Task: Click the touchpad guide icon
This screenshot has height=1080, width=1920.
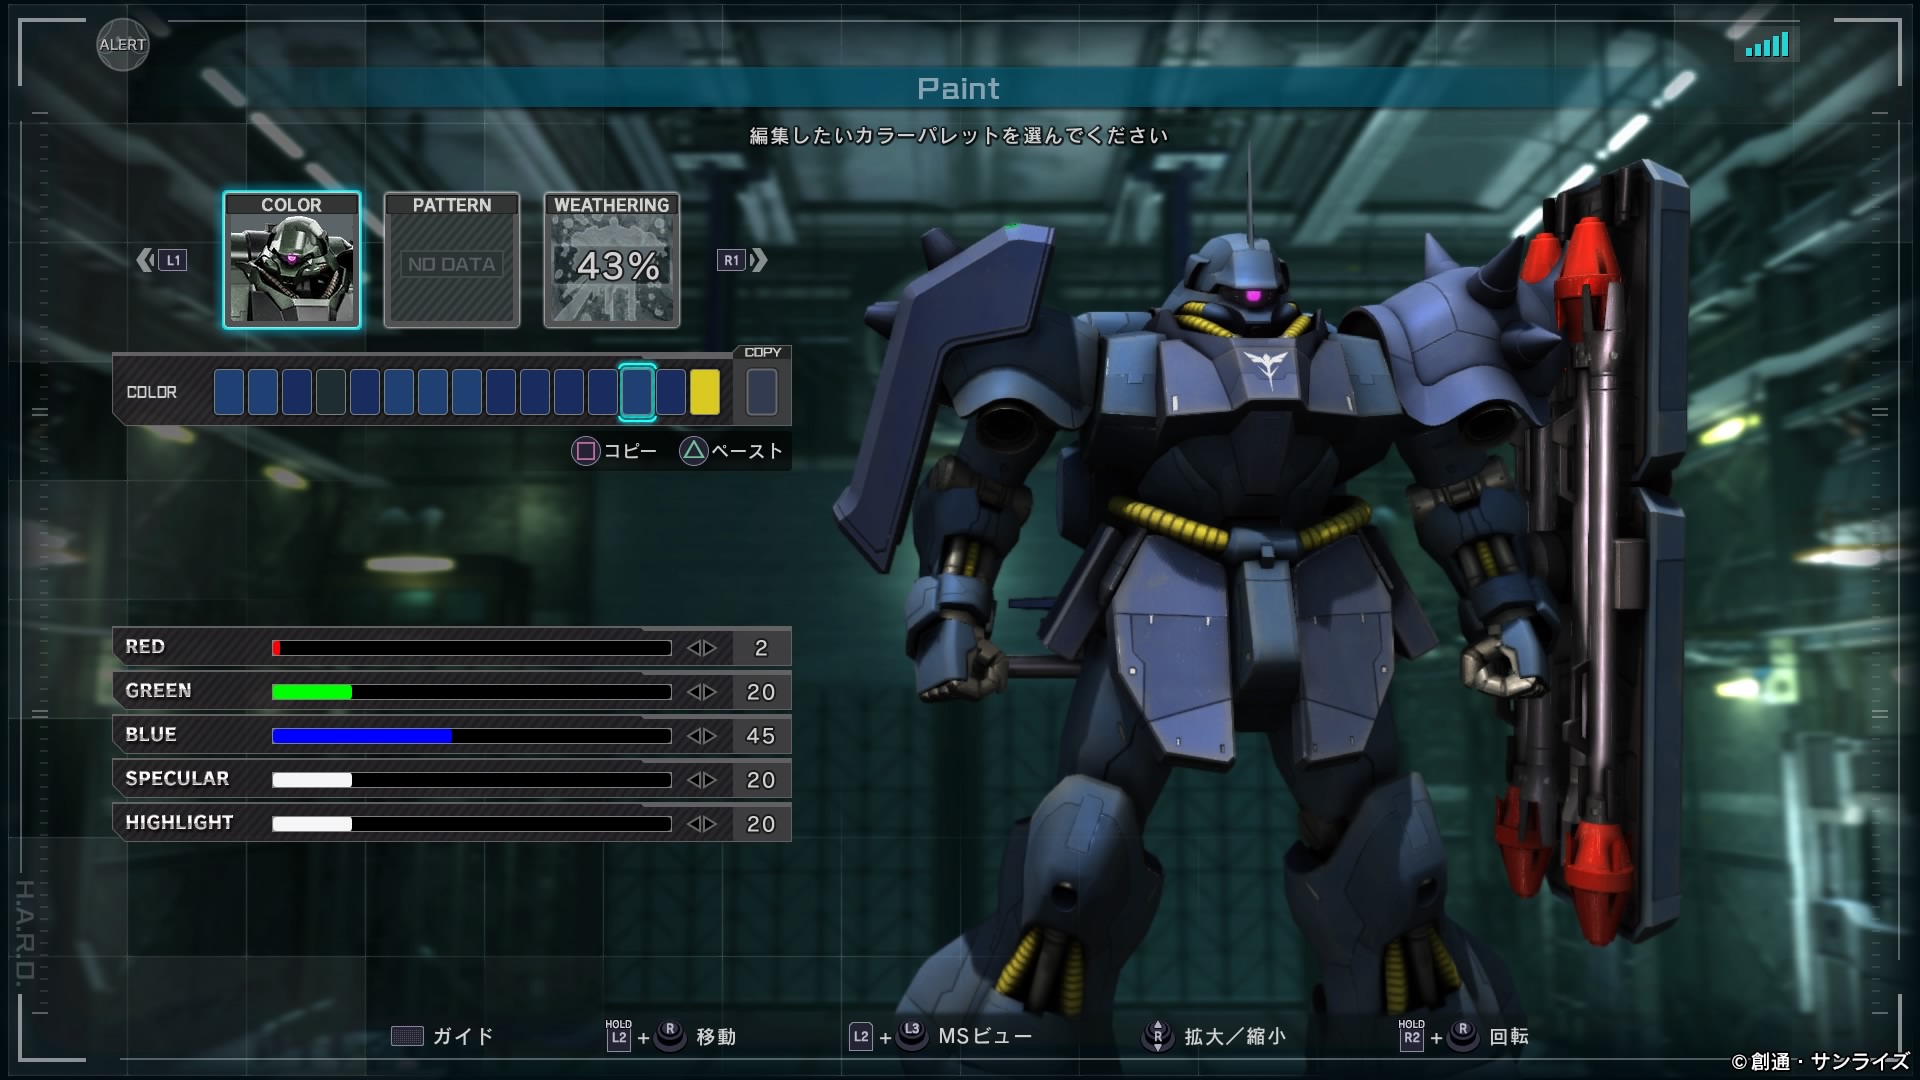Action: [407, 1036]
